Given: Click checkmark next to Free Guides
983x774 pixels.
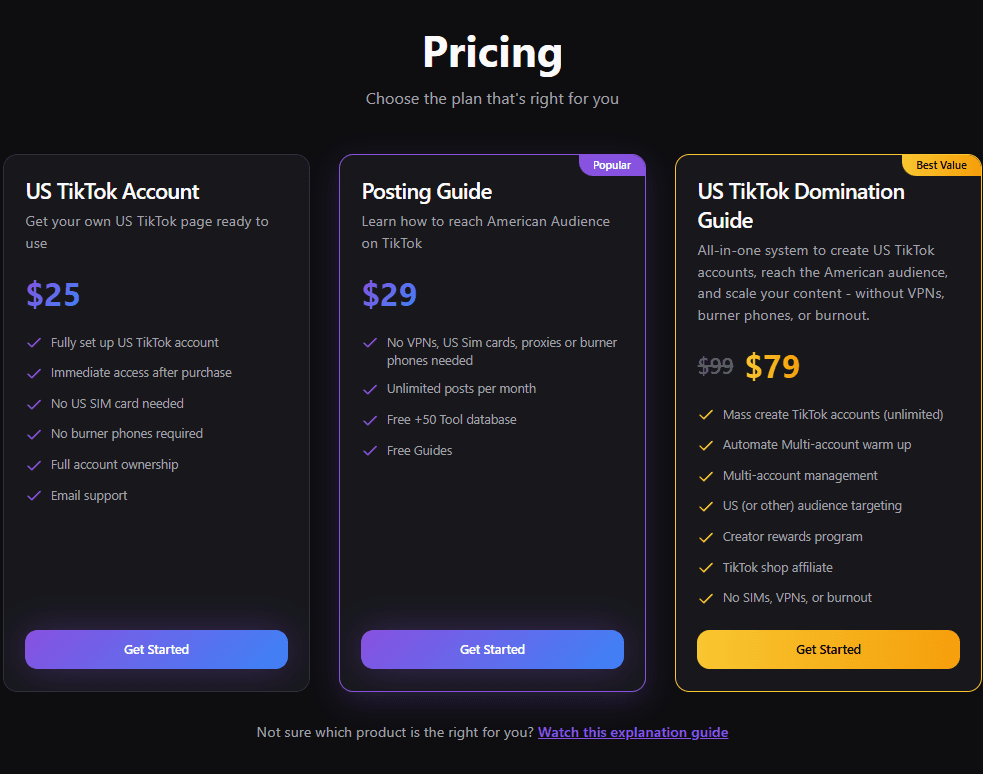Looking at the screenshot, I should (x=370, y=451).
